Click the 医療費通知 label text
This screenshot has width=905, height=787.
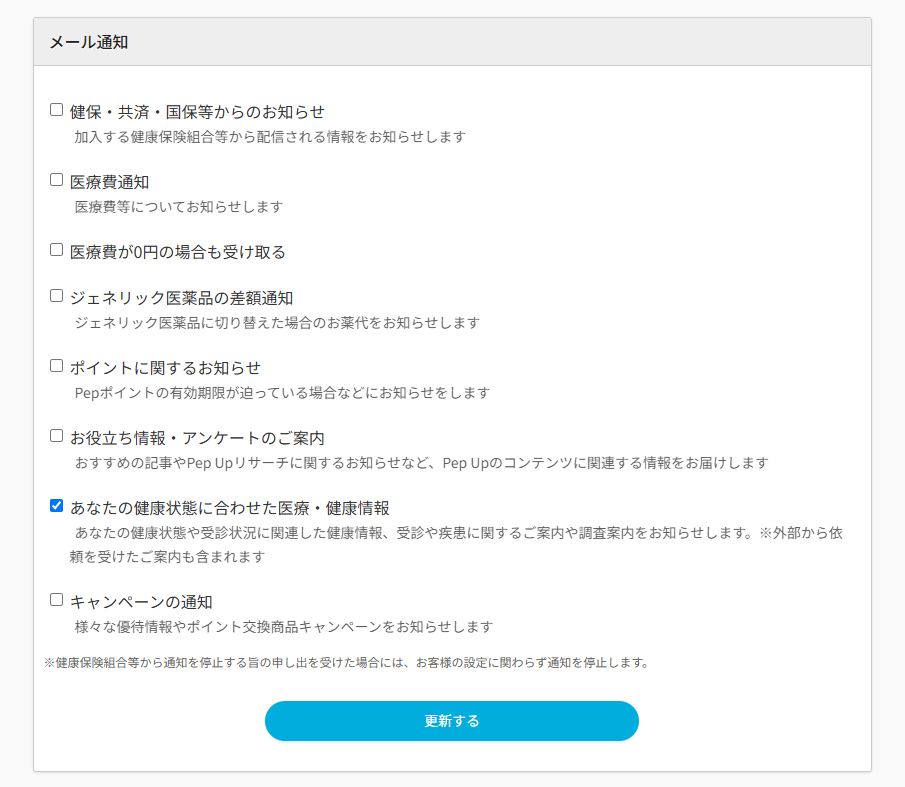[x=110, y=182]
